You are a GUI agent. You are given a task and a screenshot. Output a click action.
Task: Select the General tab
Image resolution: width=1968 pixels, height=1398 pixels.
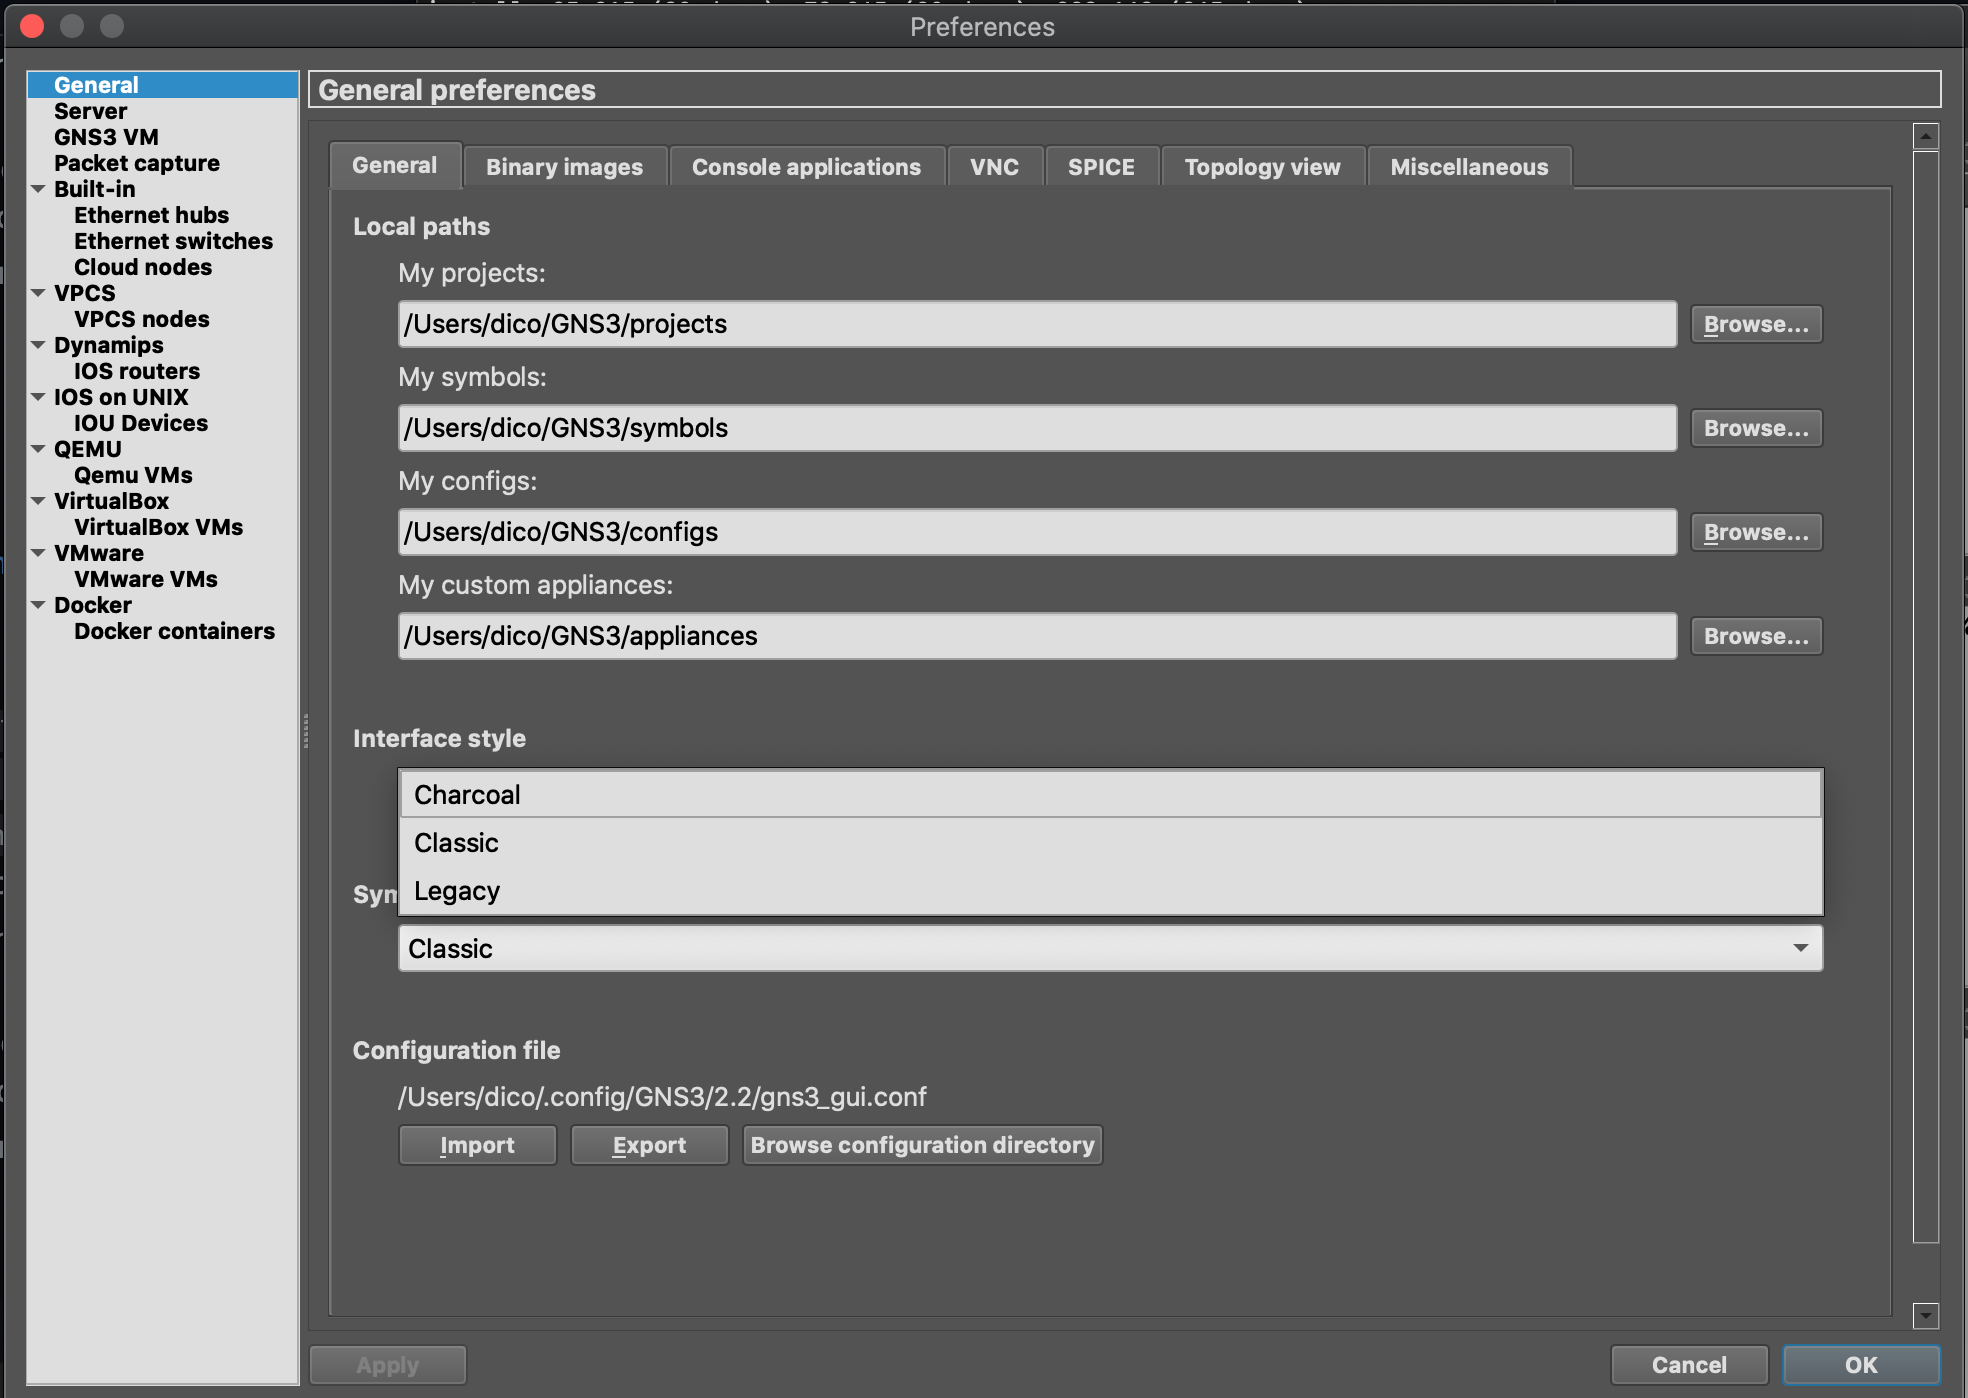click(x=394, y=165)
